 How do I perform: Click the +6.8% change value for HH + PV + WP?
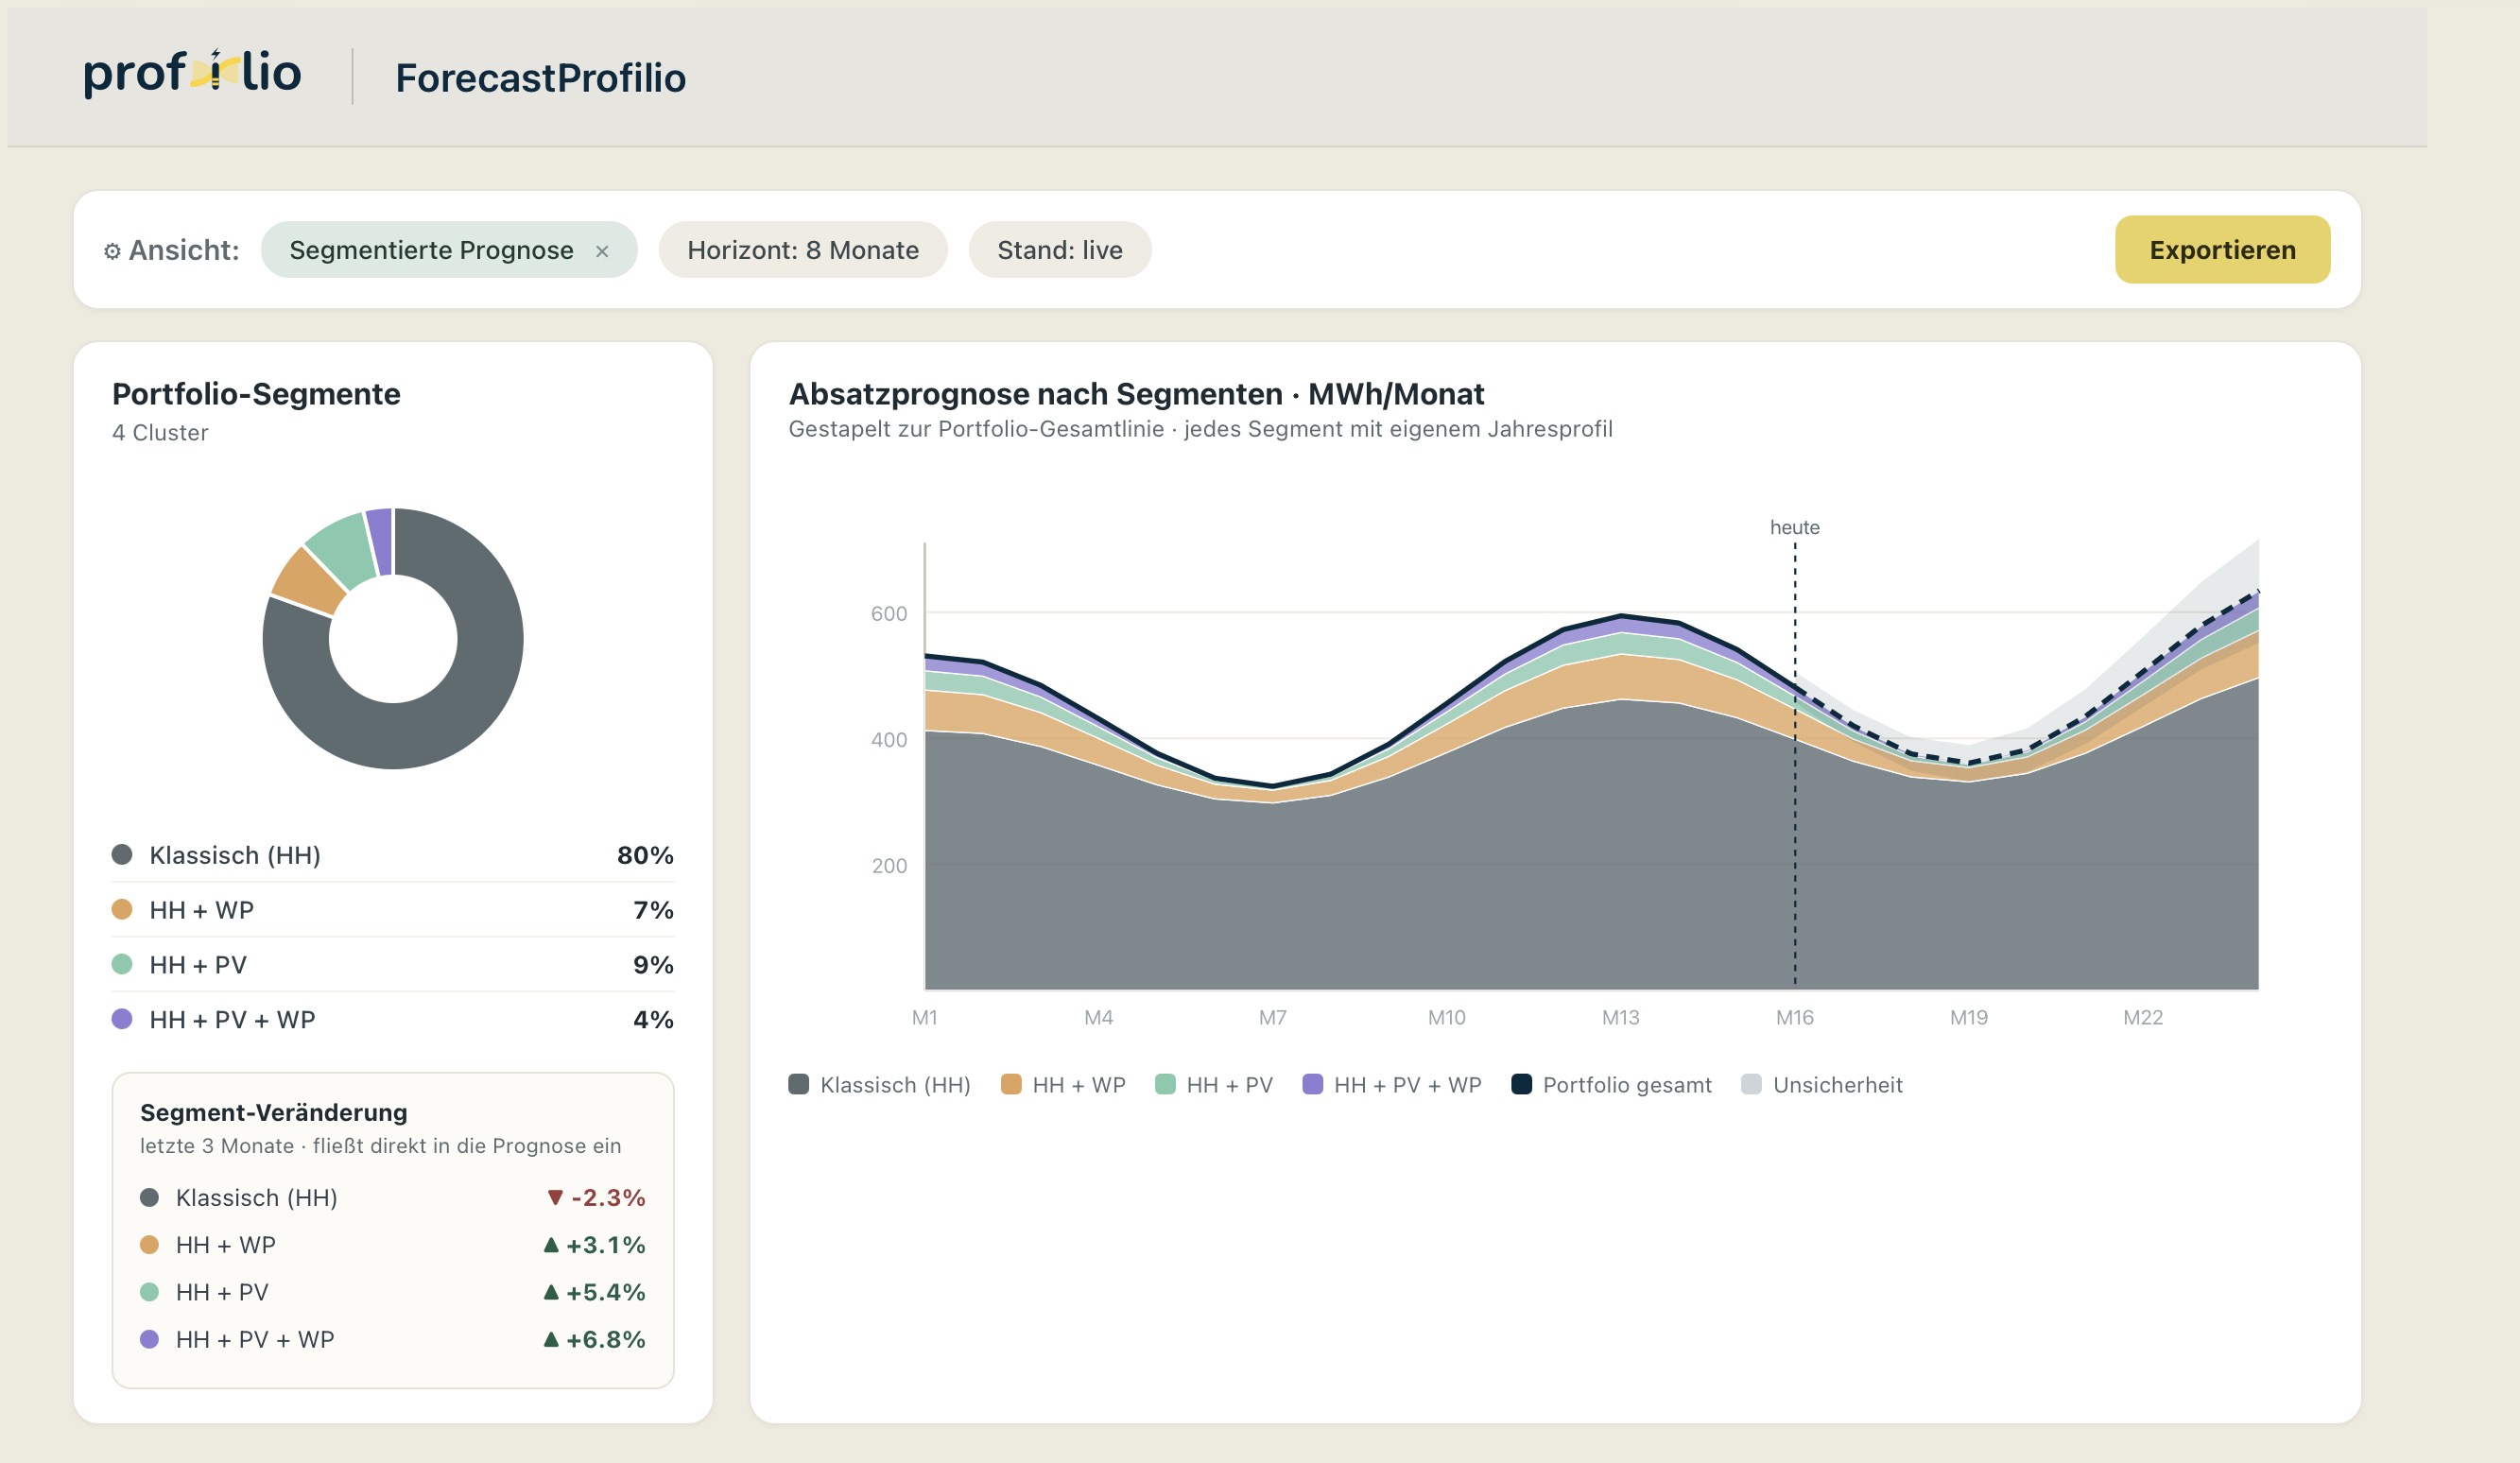[606, 1339]
